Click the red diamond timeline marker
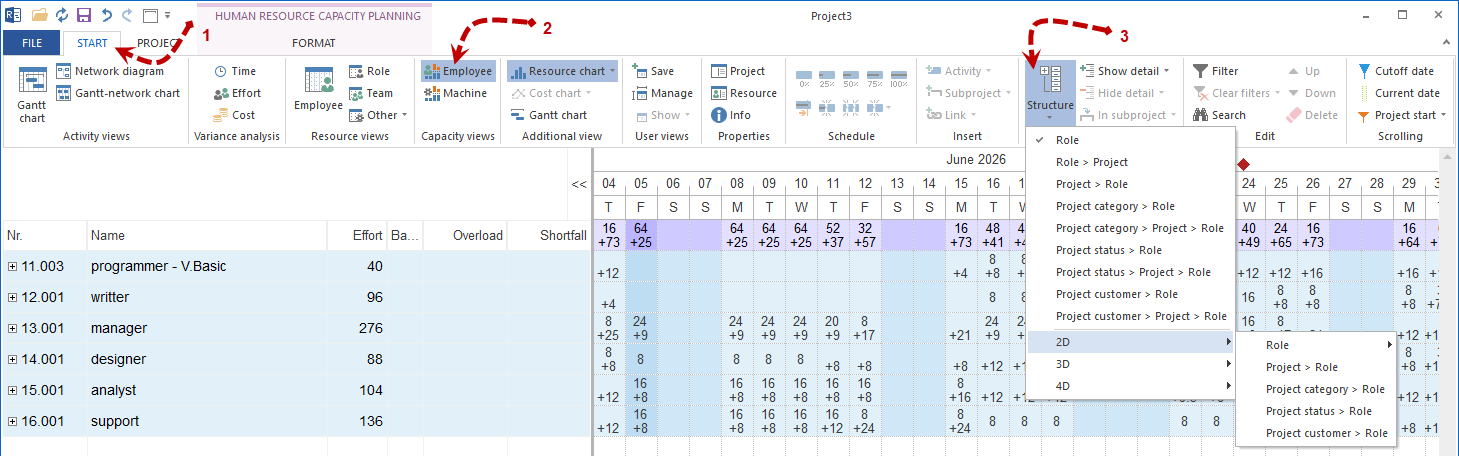This screenshot has height=456, width=1459. pyautogui.click(x=1243, y=164)
